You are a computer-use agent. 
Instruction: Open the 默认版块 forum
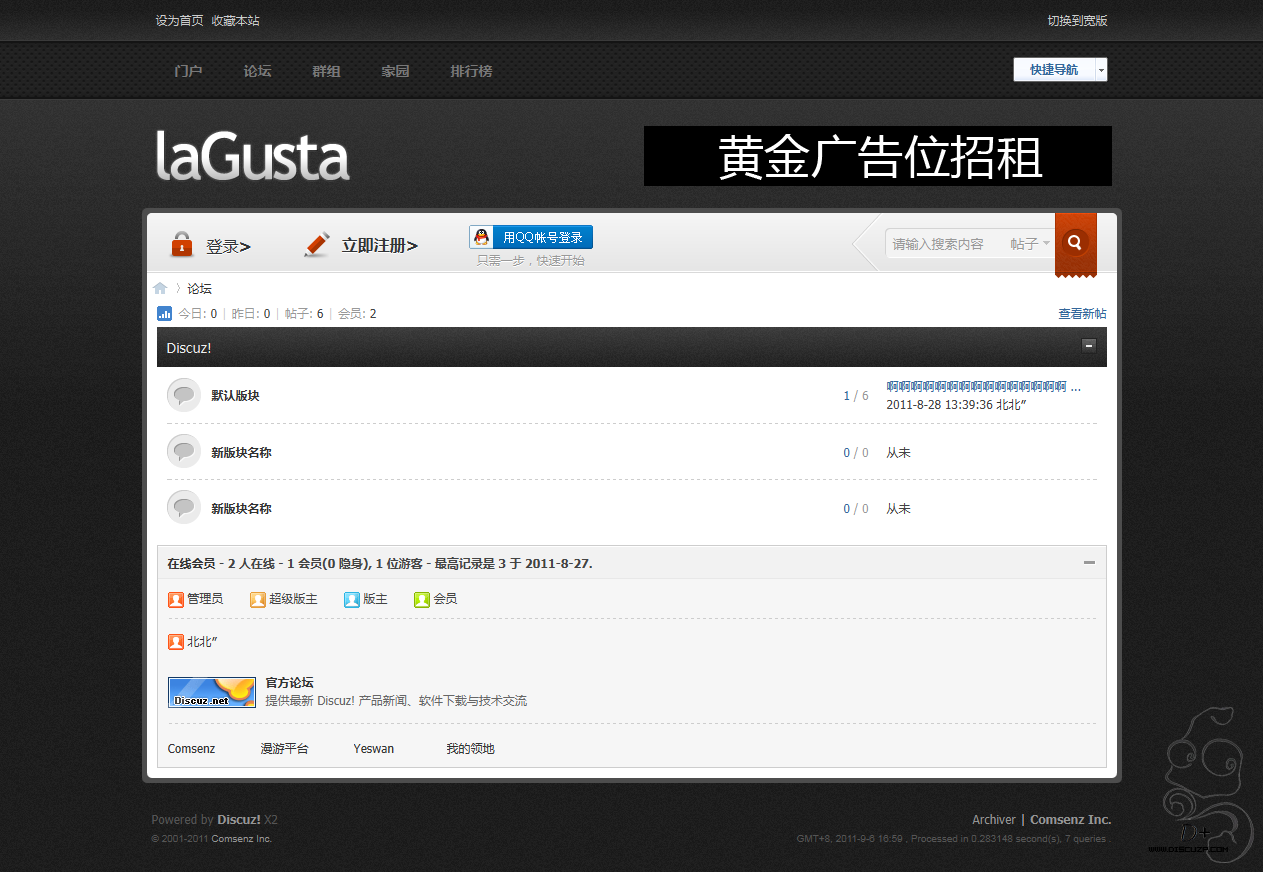tap(235, 396)
